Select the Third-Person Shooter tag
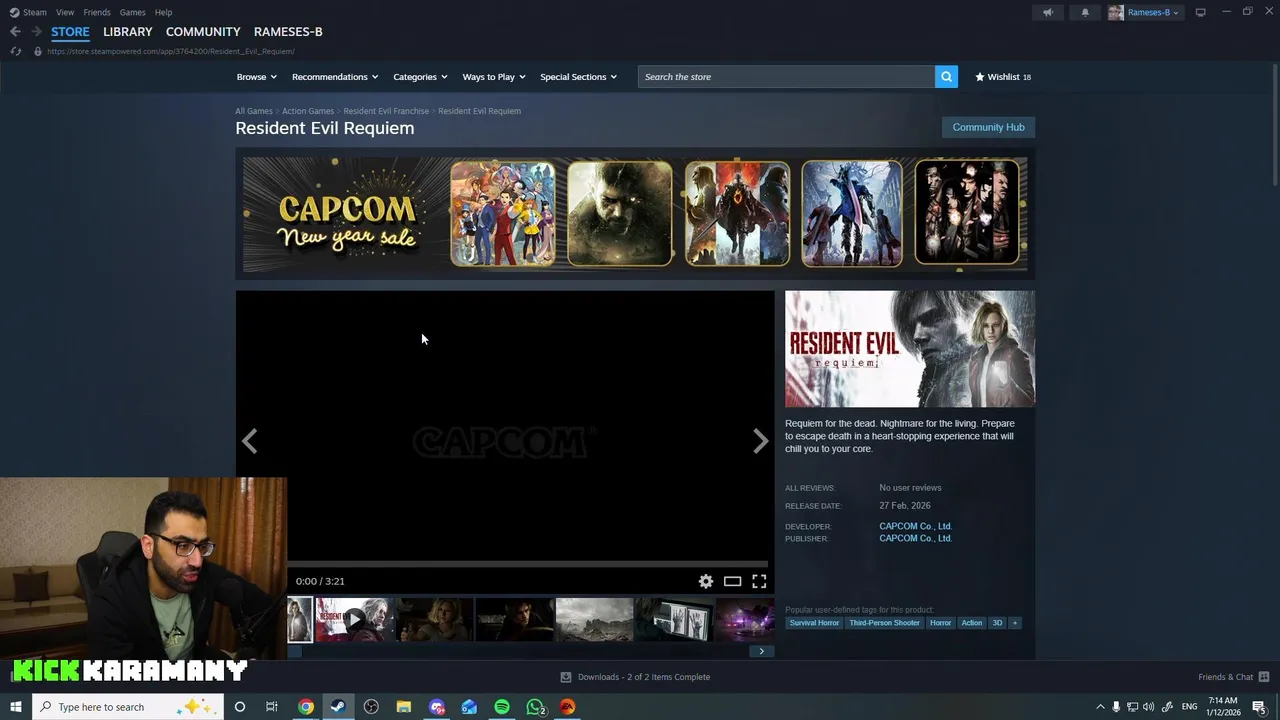 click(x=884, y=623)
